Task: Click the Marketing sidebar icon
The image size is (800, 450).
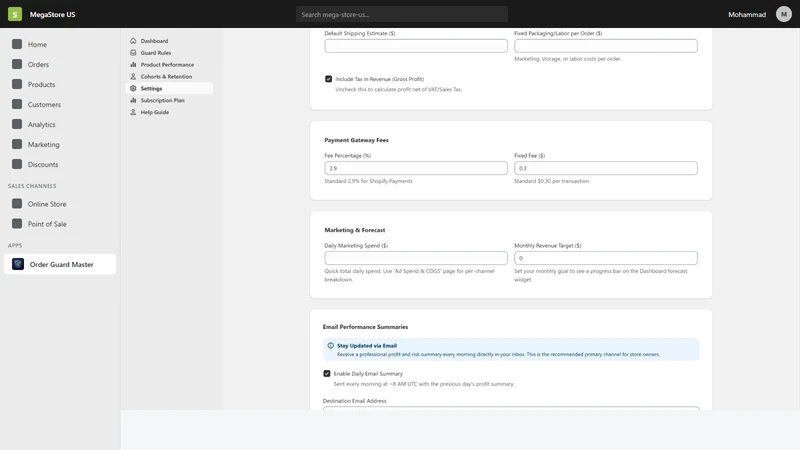Action: click(17, 144)
